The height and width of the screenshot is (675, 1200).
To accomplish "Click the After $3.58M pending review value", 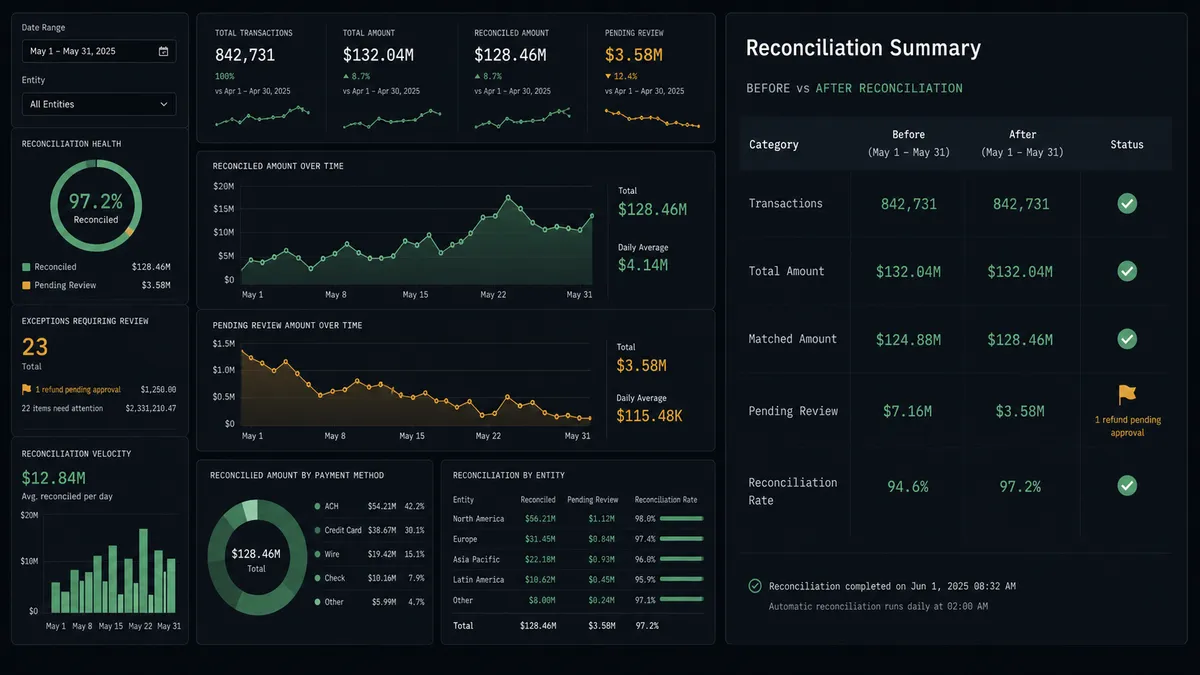I will tap(1020, 411).
